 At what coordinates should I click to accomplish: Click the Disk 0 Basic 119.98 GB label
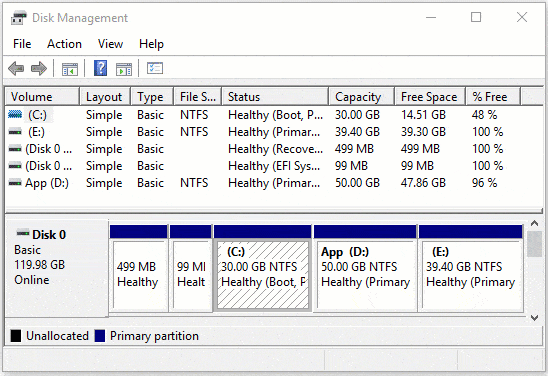tap(56, 268)
